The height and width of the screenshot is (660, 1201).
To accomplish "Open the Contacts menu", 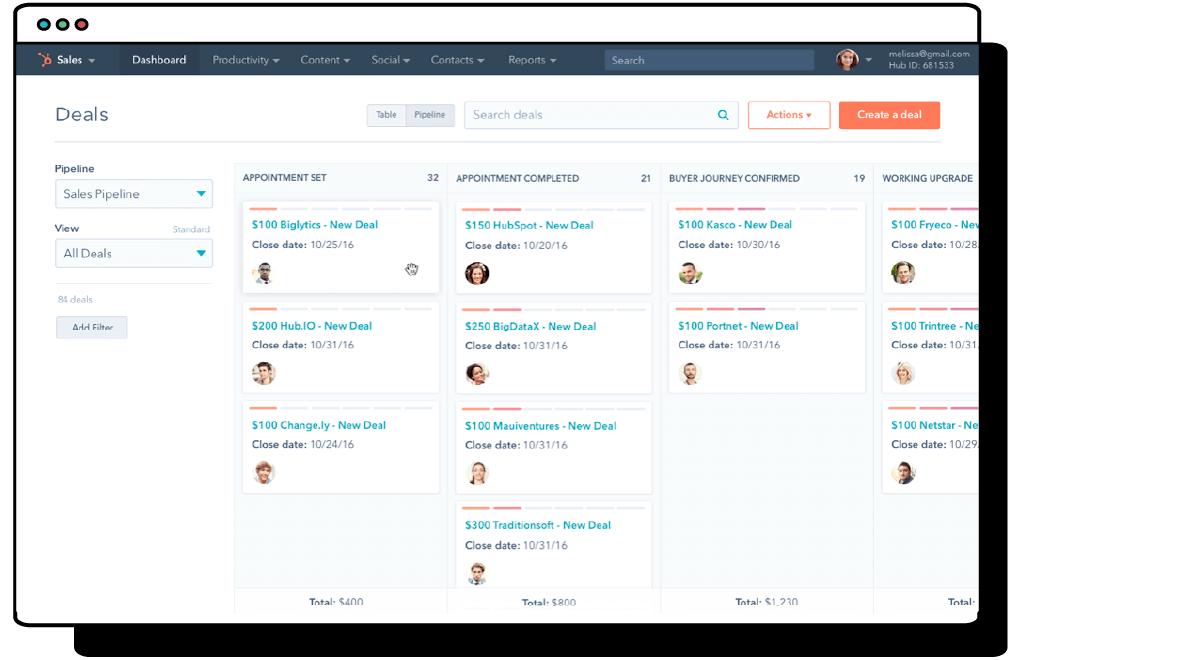I will click(x=457, y=60).
